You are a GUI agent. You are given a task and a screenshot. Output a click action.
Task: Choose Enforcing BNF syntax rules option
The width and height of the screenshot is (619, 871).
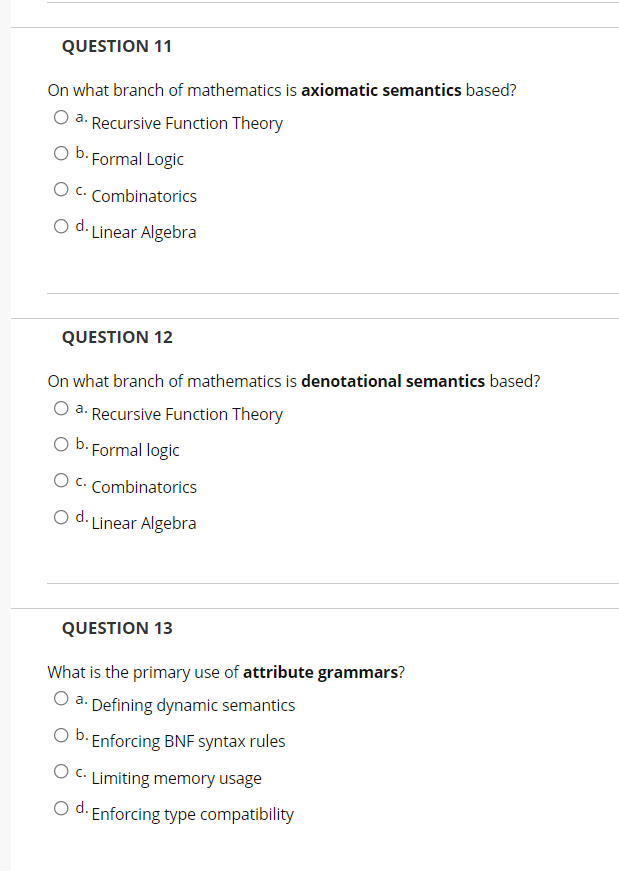click(61, 735)
